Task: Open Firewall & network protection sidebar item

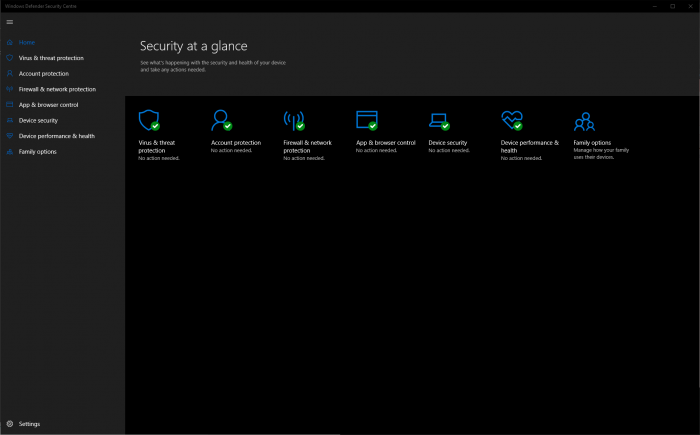Action: click(57, 89)
